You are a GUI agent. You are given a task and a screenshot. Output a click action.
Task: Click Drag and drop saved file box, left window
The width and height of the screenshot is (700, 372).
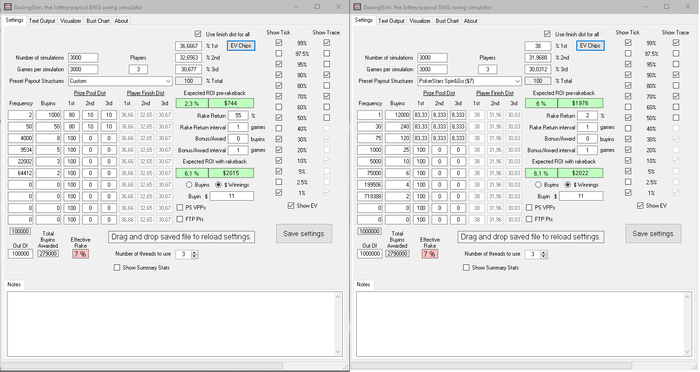click(x=182, y=237)
